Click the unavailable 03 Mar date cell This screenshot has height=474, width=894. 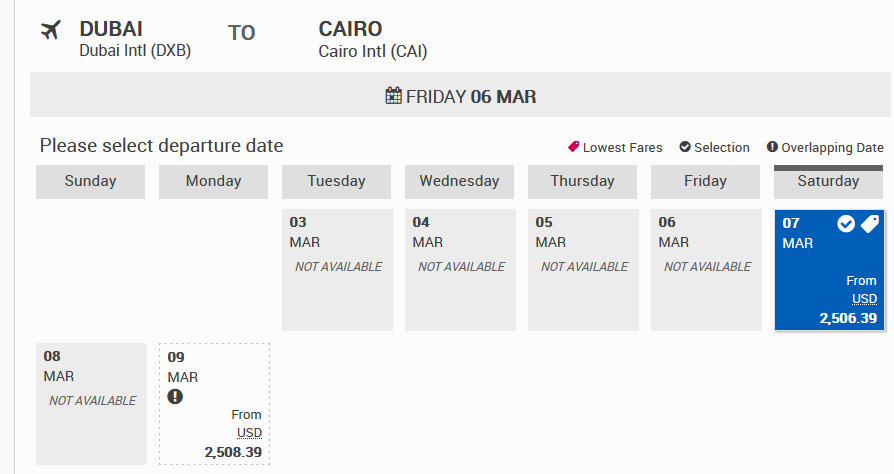point(336,270)
